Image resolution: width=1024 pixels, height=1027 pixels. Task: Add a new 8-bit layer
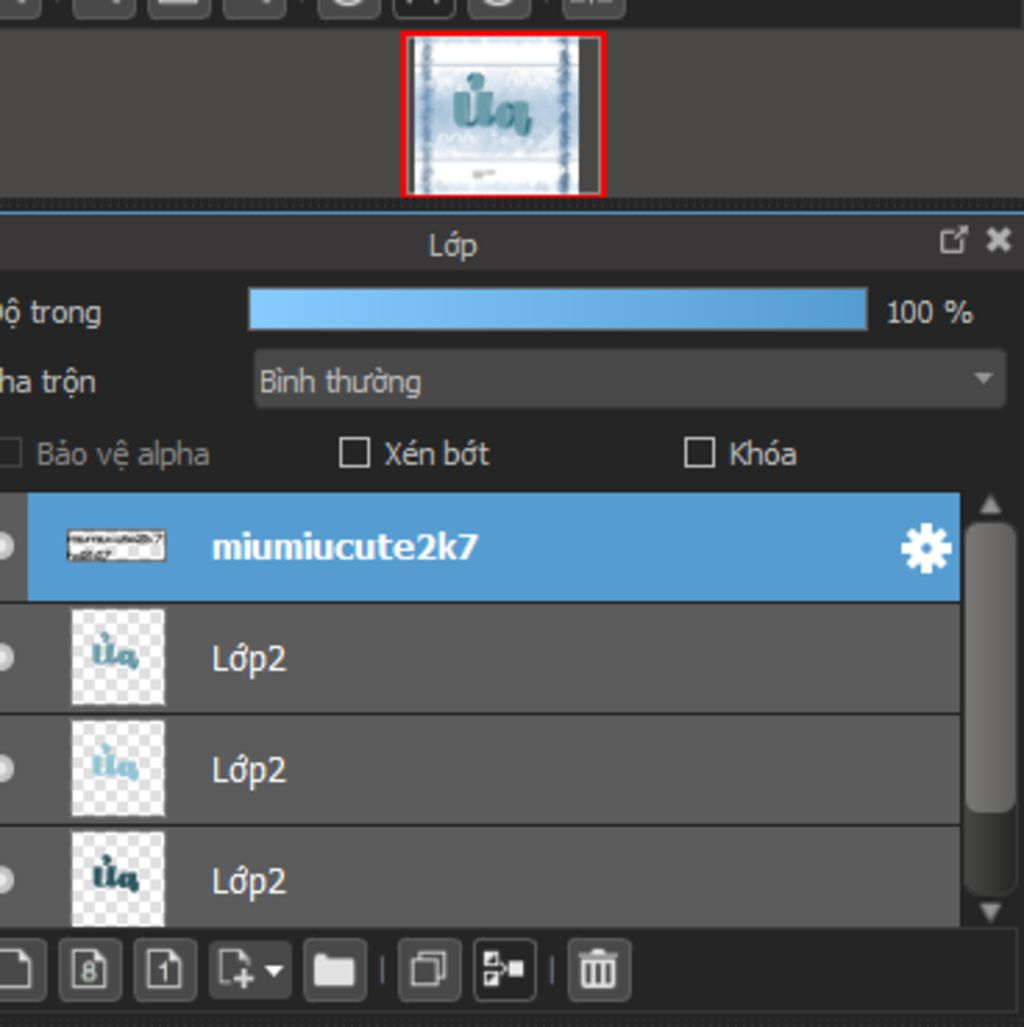[90, 969]
